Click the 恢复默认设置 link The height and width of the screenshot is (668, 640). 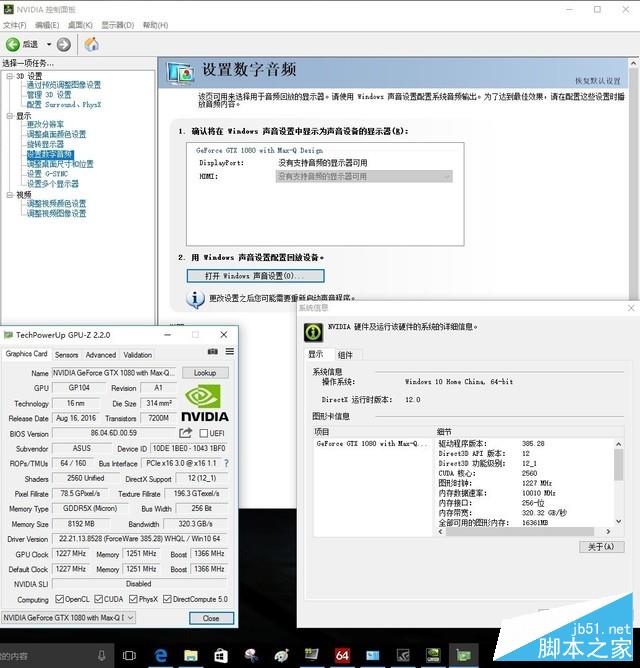(x=598, y=81)
